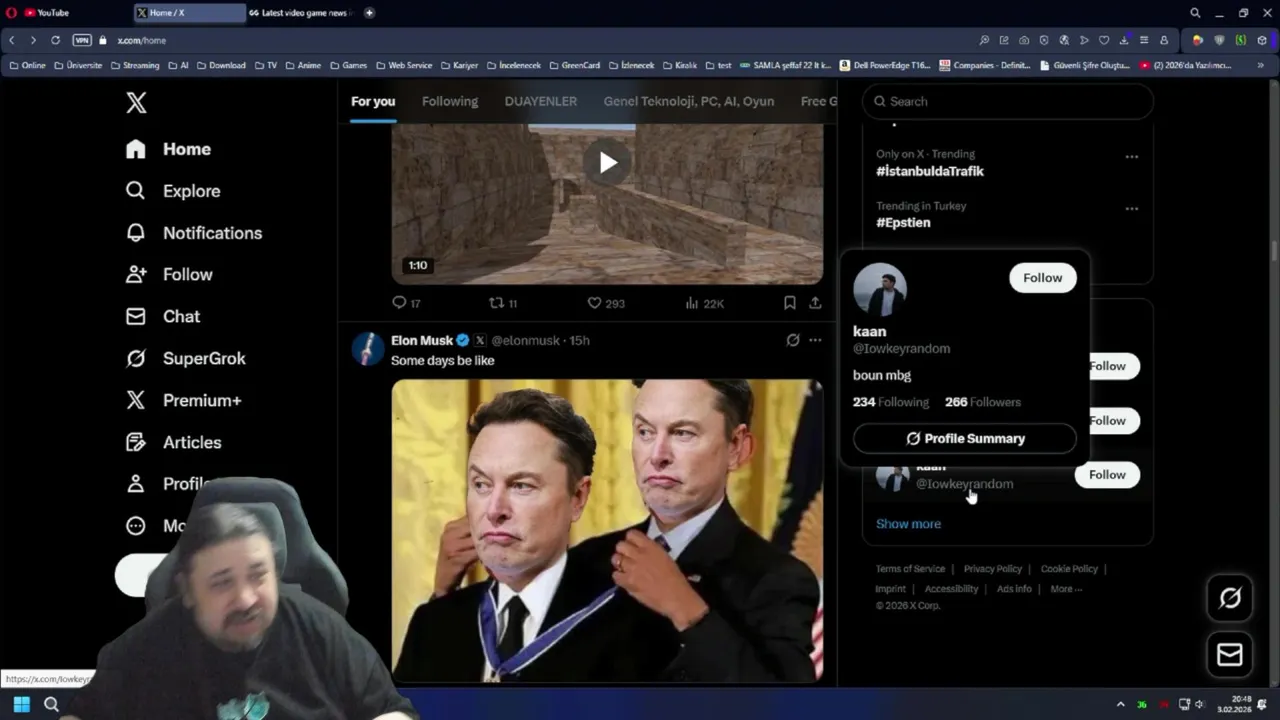
Task: Open the Ads info footer link
Action: pyautogui.click(x=1014, y=589)
